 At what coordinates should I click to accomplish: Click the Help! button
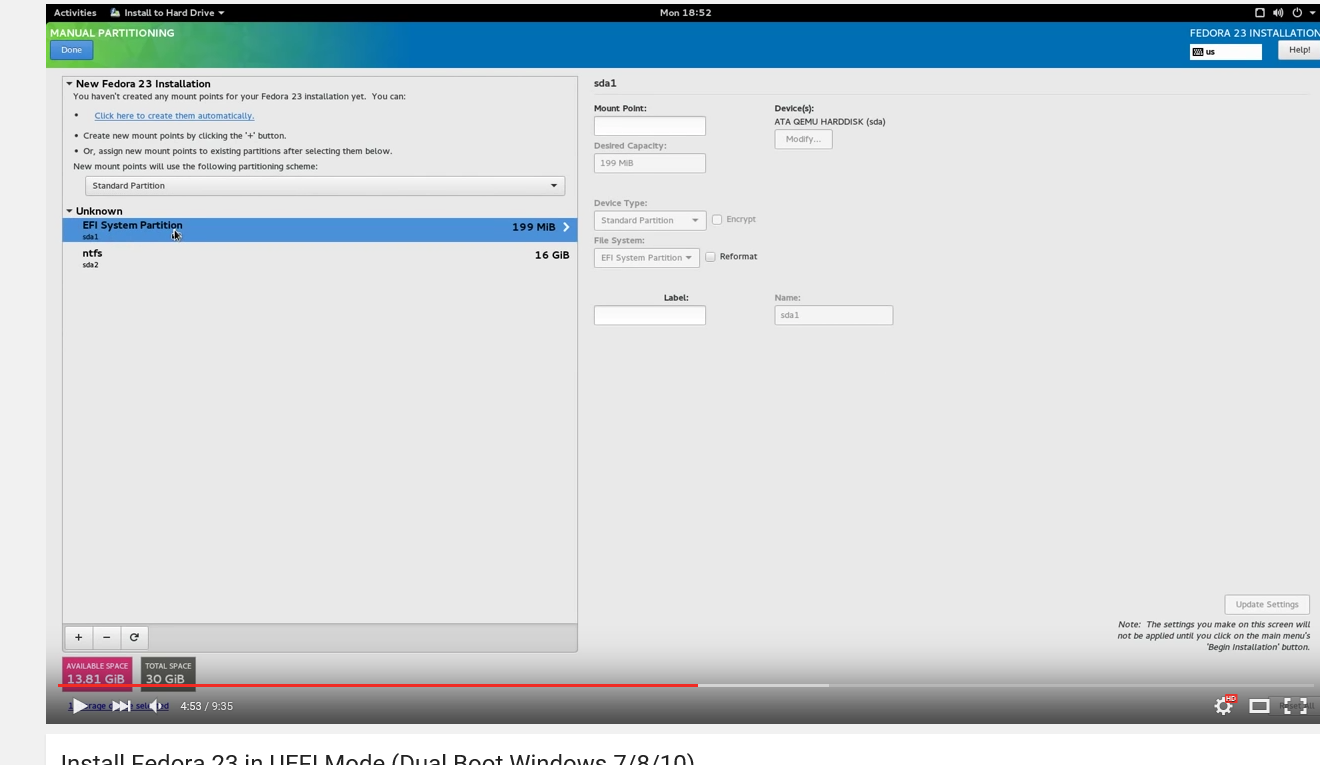[x=1299, y=50]
